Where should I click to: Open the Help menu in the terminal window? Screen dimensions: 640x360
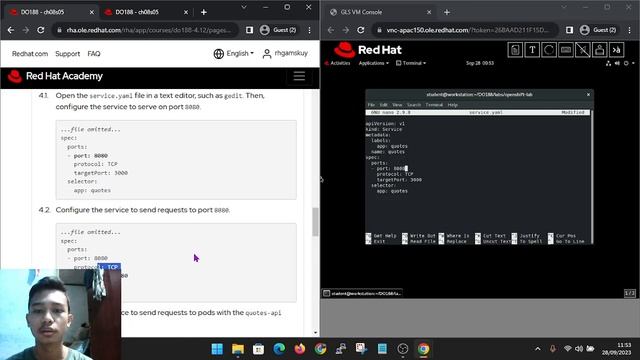click(x=452, y=105)
